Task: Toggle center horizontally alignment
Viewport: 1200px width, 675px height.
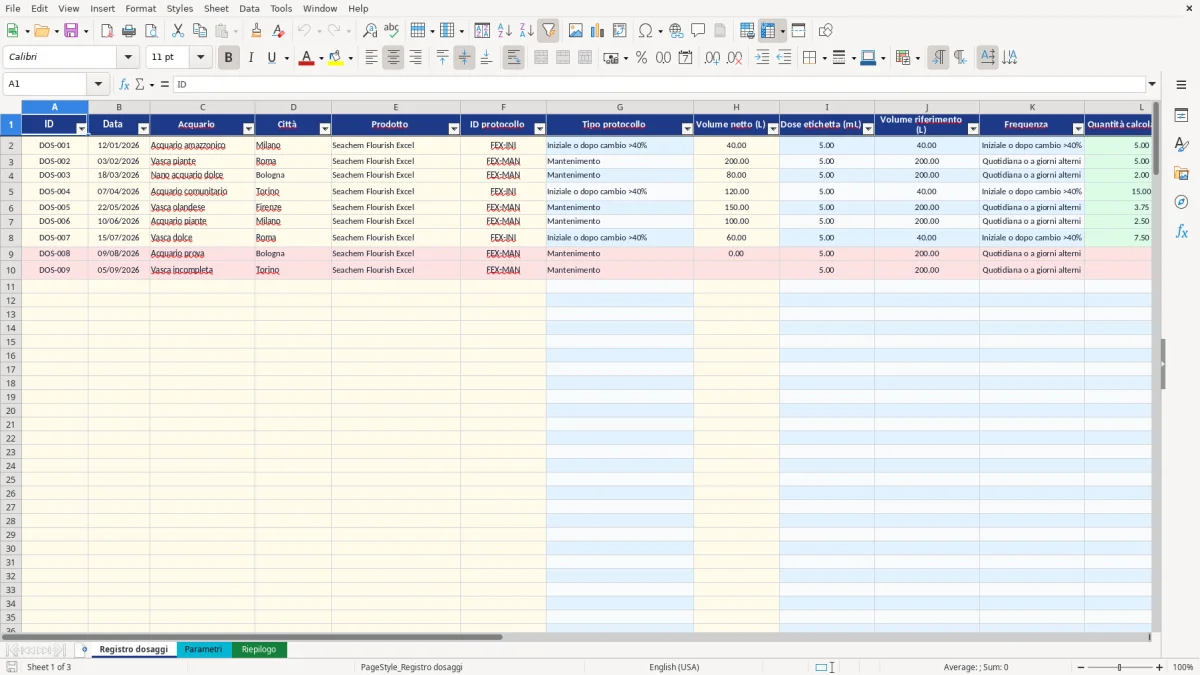Action: point(393,58)
